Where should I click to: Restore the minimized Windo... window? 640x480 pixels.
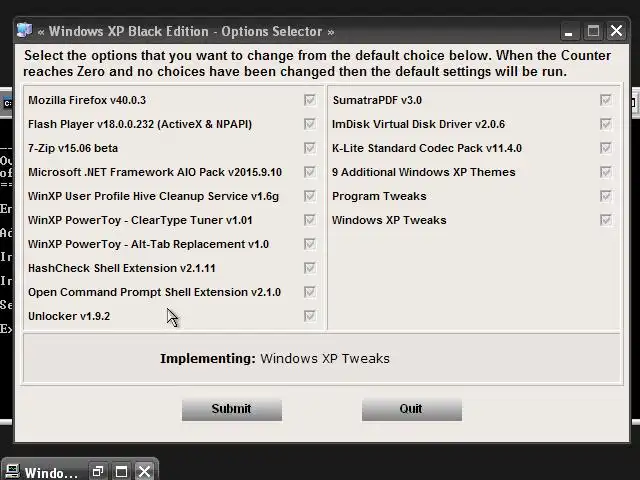point(98,472)
